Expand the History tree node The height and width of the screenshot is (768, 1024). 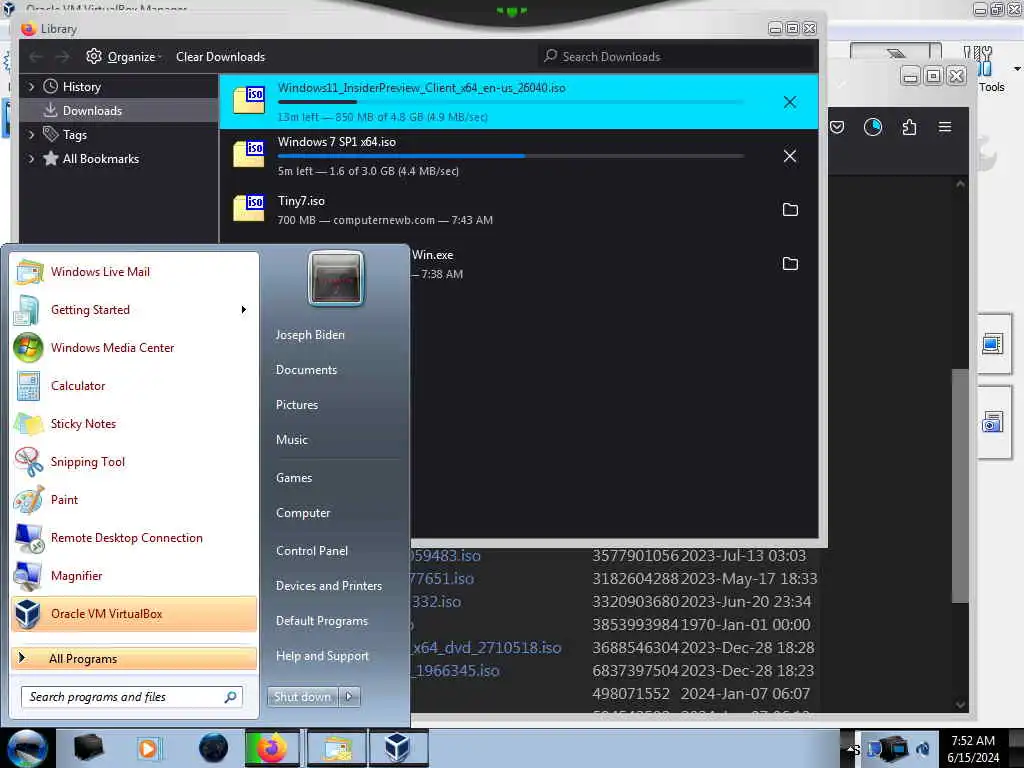coord(31,87)
